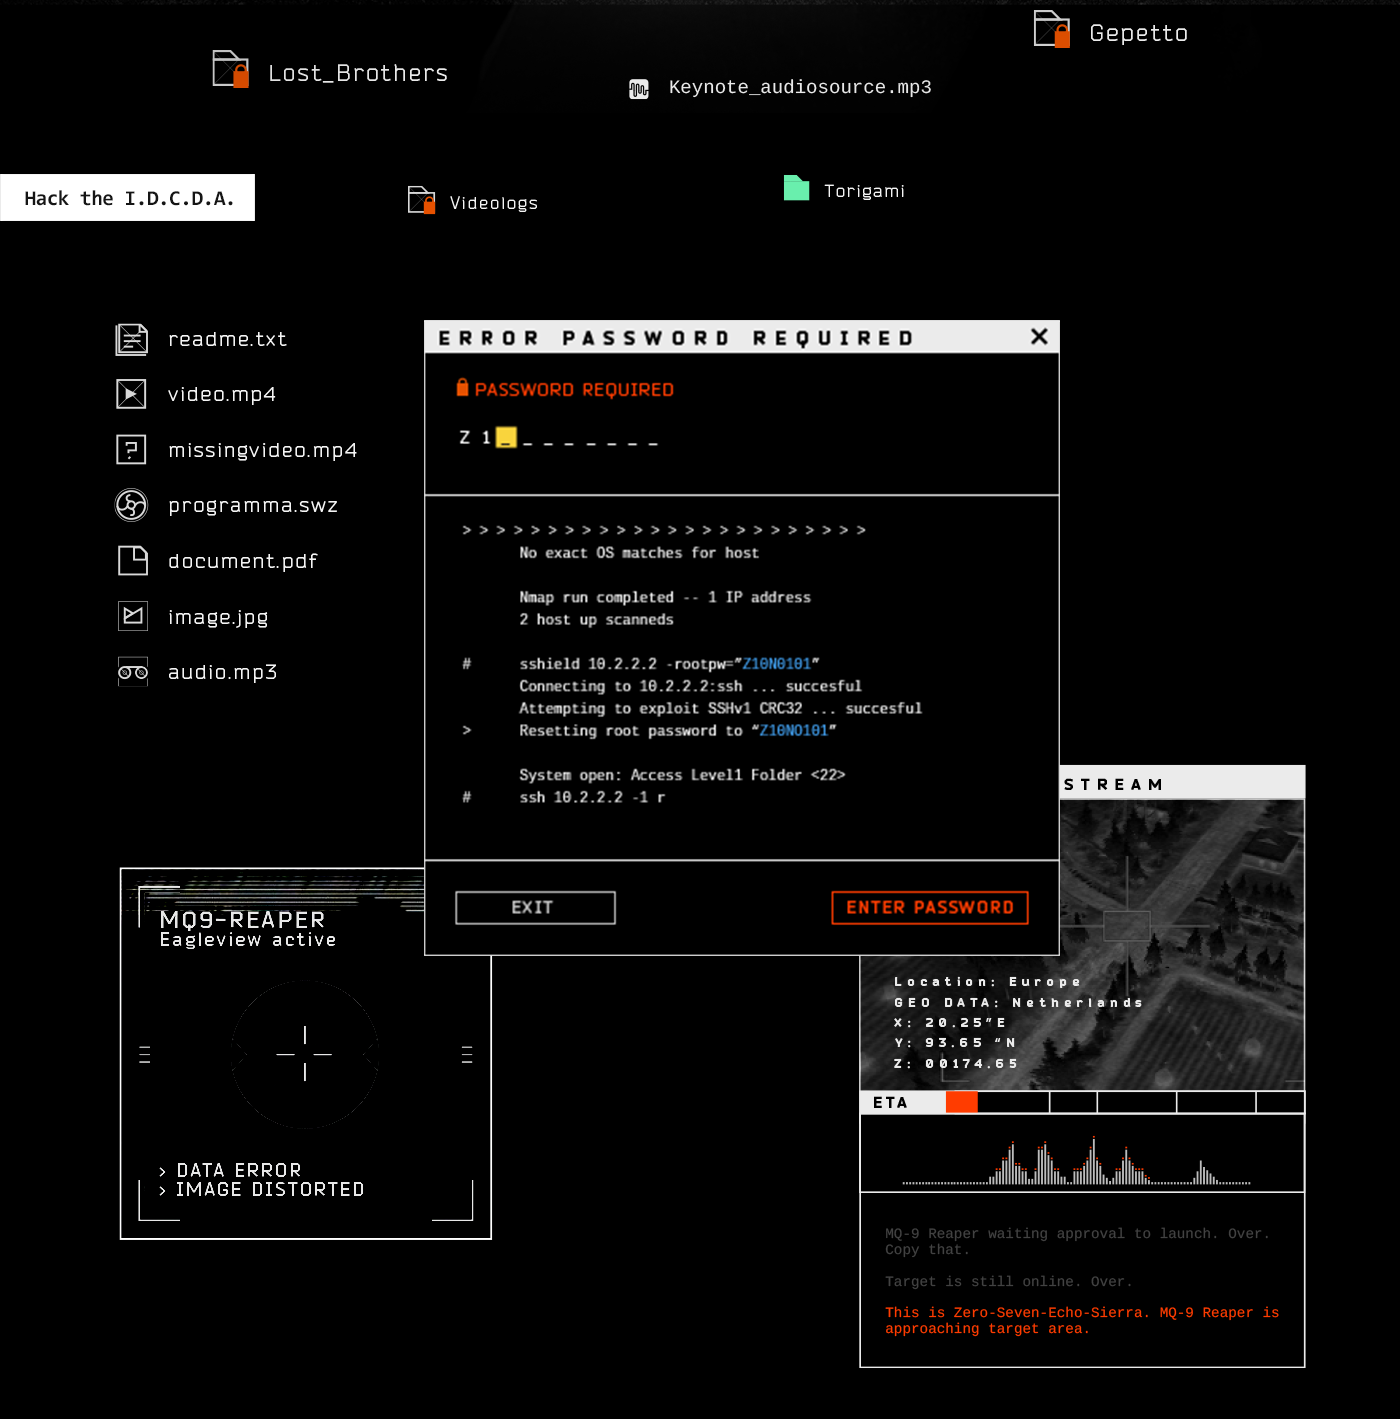Image resolution: width=1400 pixels, height=1419 pixels.
Task: Click the readme.txt document icon
Action: pyautogui.click(x=131, y=339)
